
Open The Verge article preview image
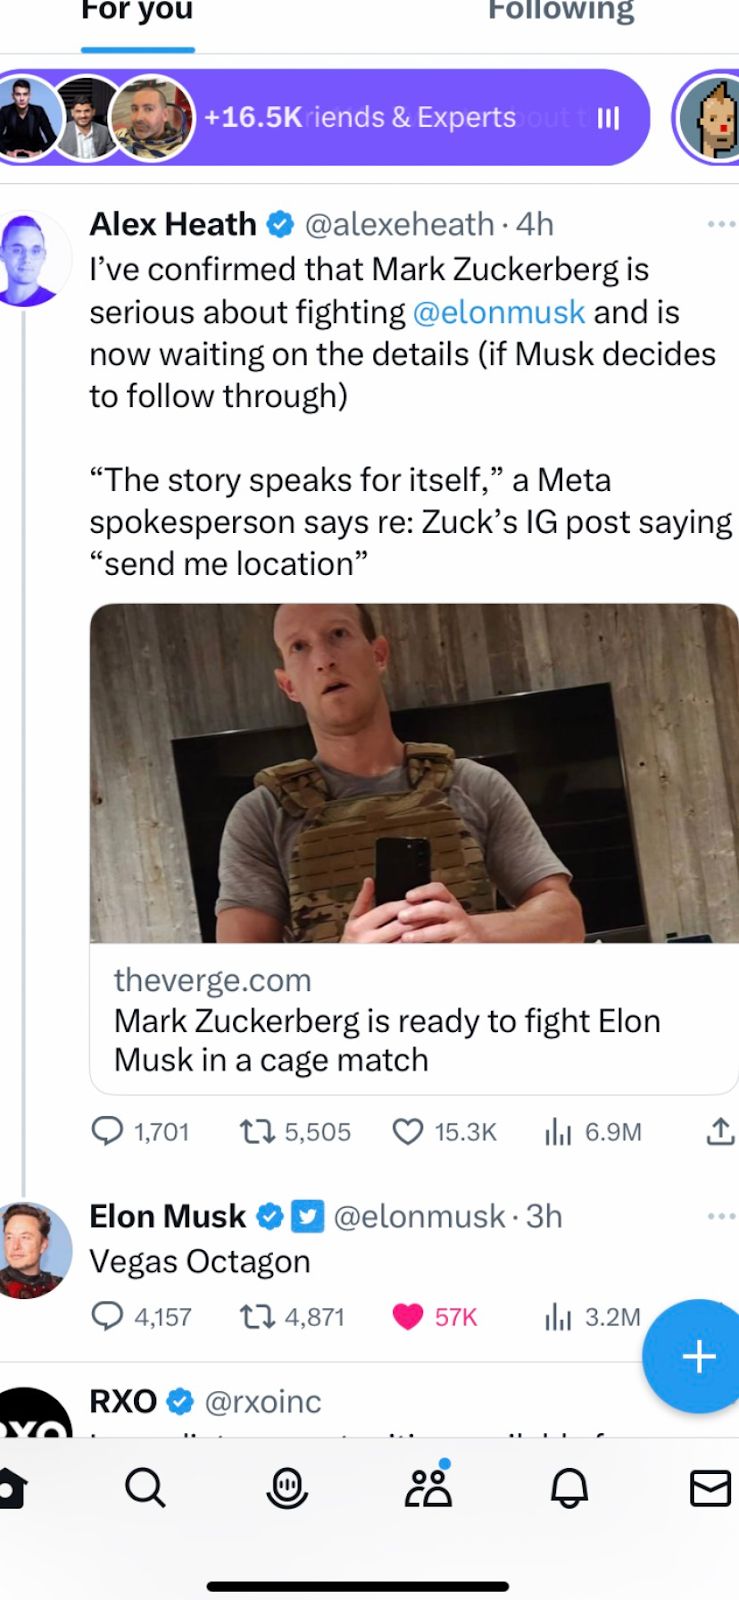(414, 773)
